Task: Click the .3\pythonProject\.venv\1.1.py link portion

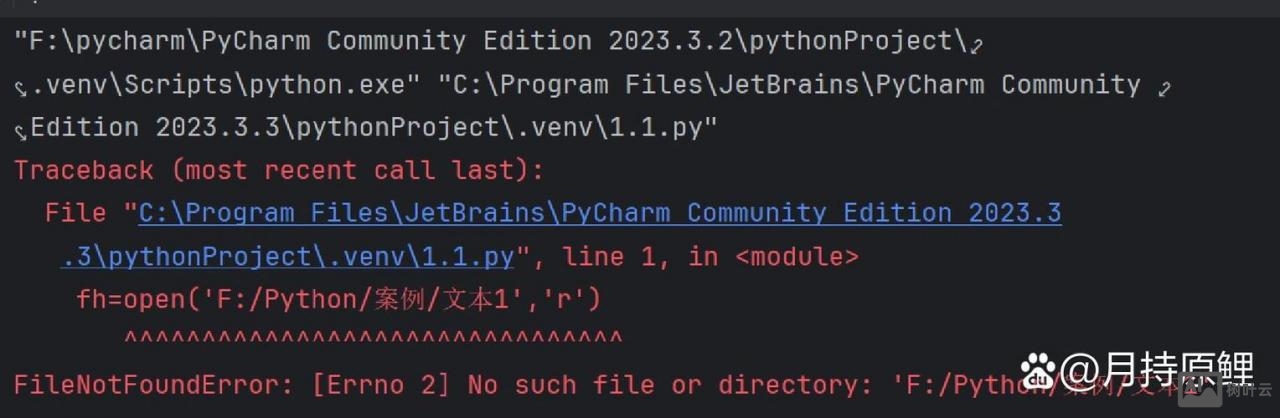Action: (287, 257)
